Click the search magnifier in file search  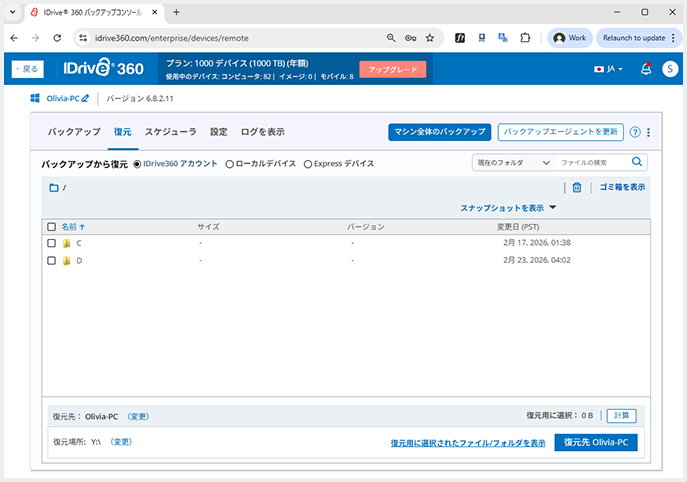tap(637, 162)
